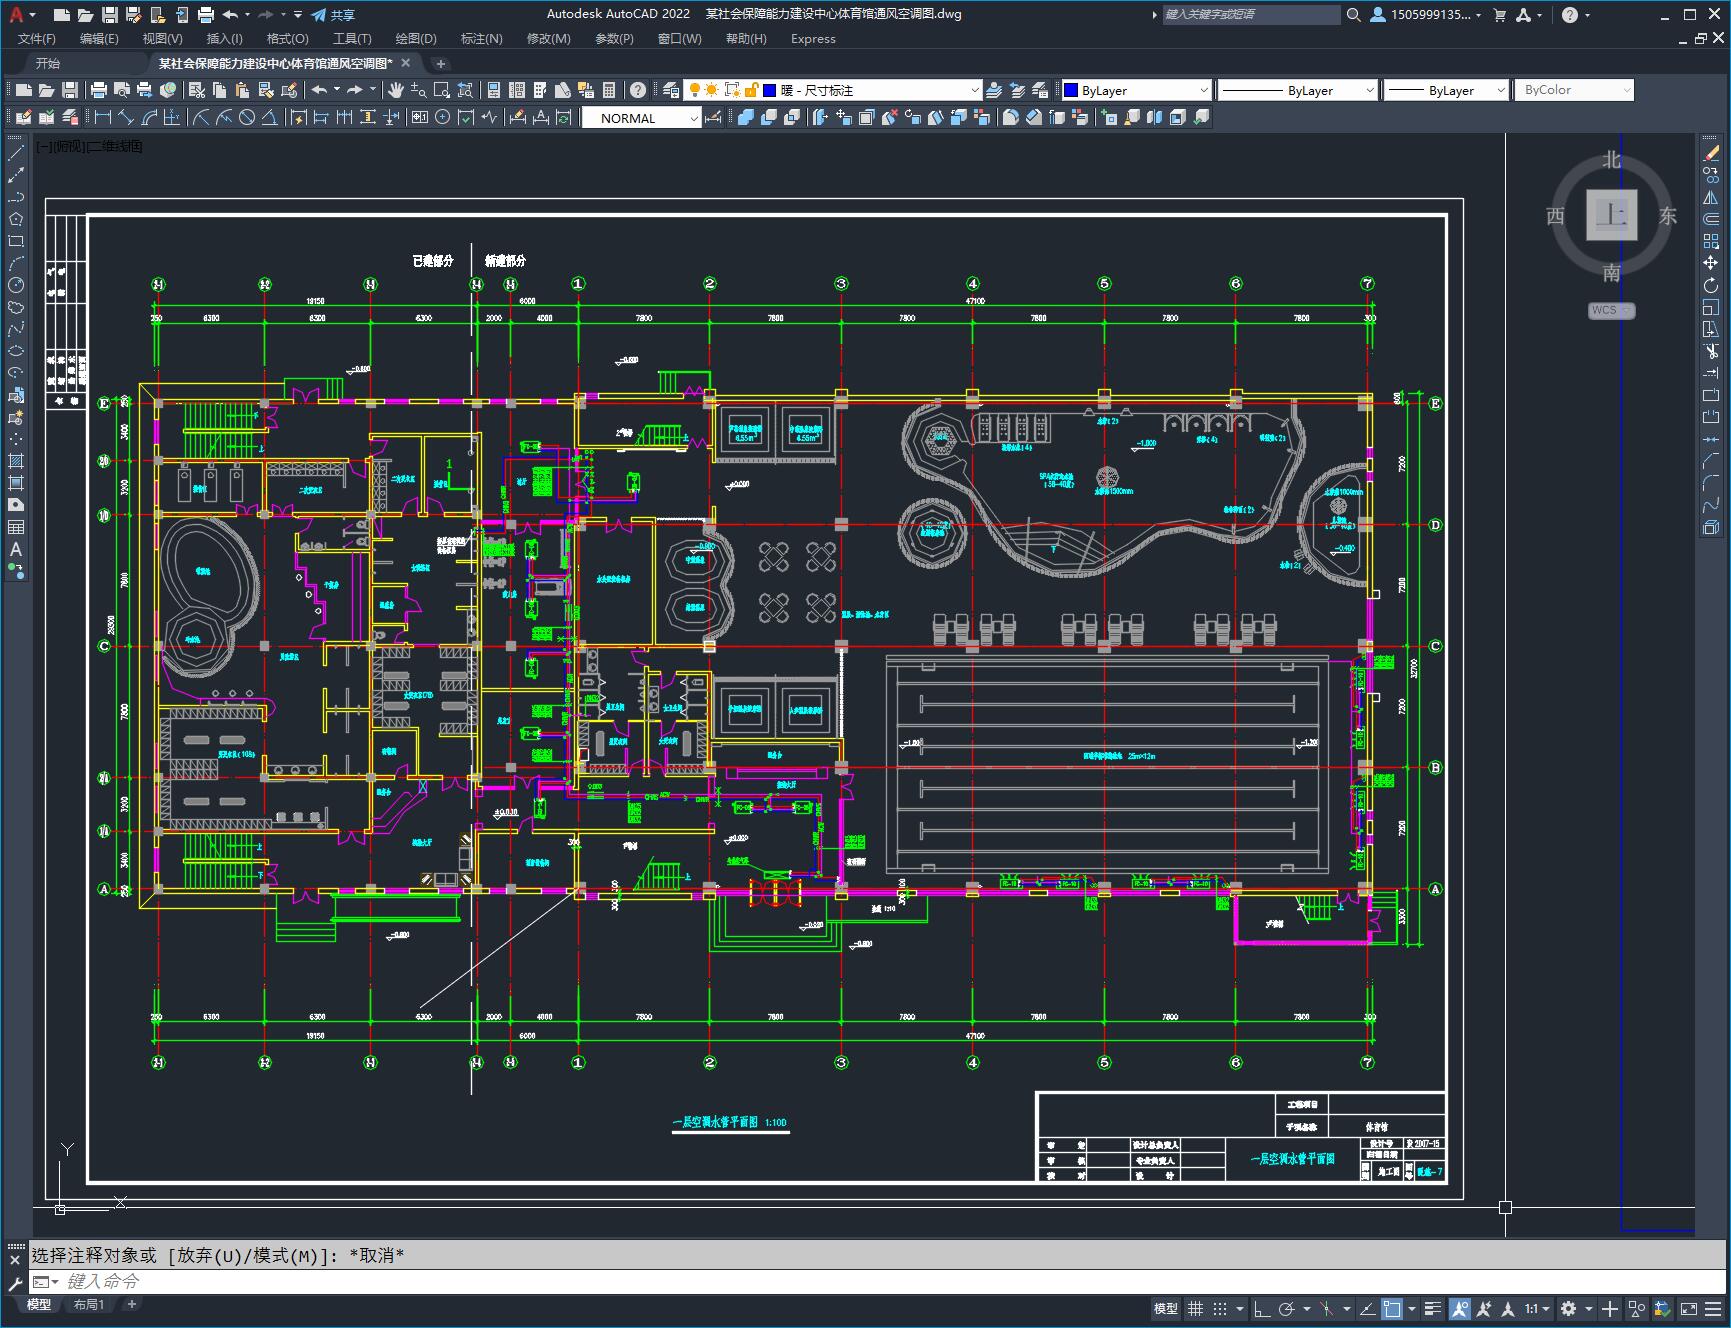Screen dimensions: 1731x1328
Task: Select the Mirror tool in modify toolbar
Action: click(x=1711, y=197)
